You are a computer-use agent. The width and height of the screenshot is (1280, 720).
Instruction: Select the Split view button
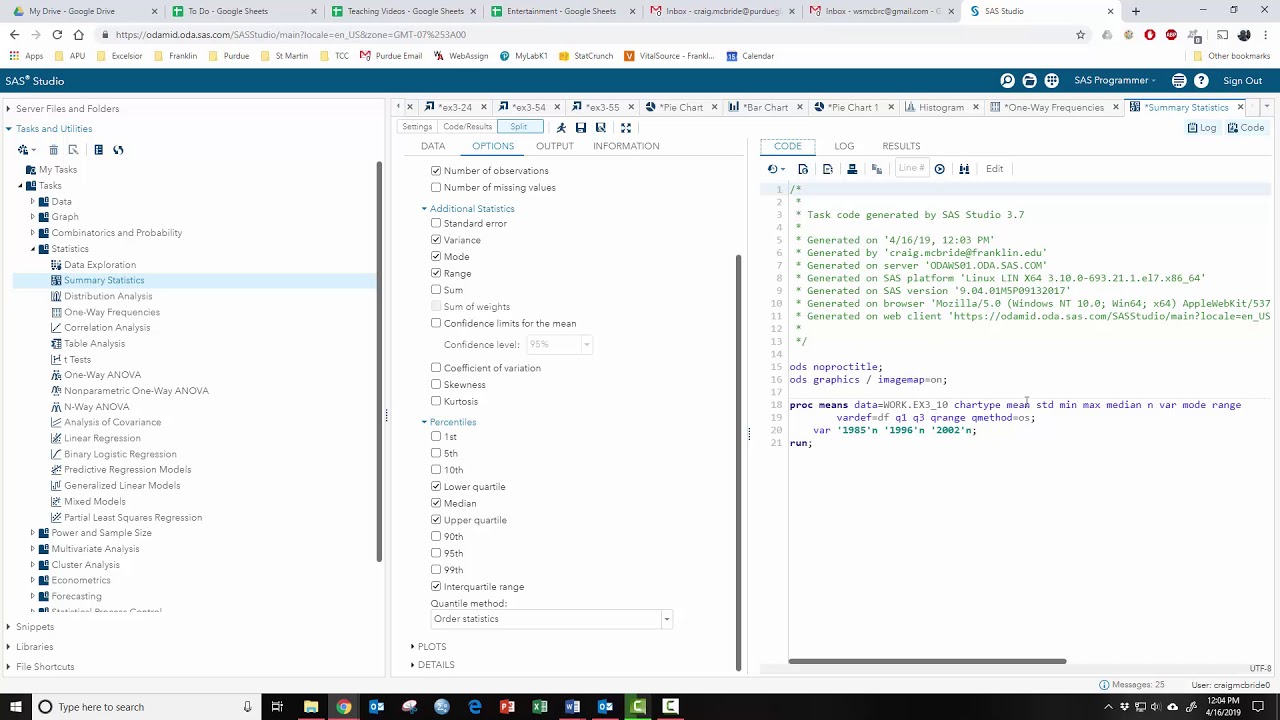[518, 127]
